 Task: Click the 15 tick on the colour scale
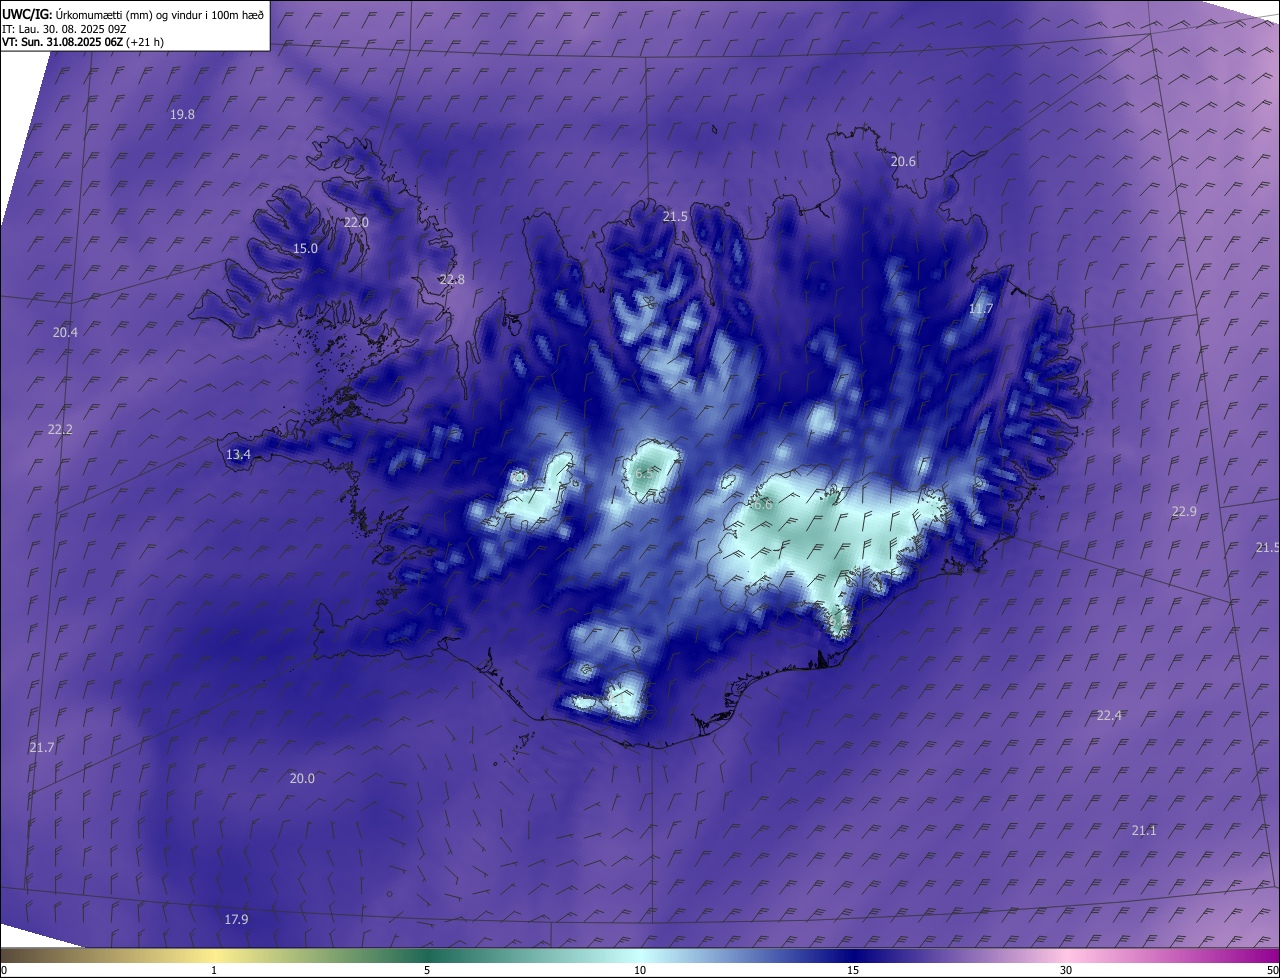[853, 970]
